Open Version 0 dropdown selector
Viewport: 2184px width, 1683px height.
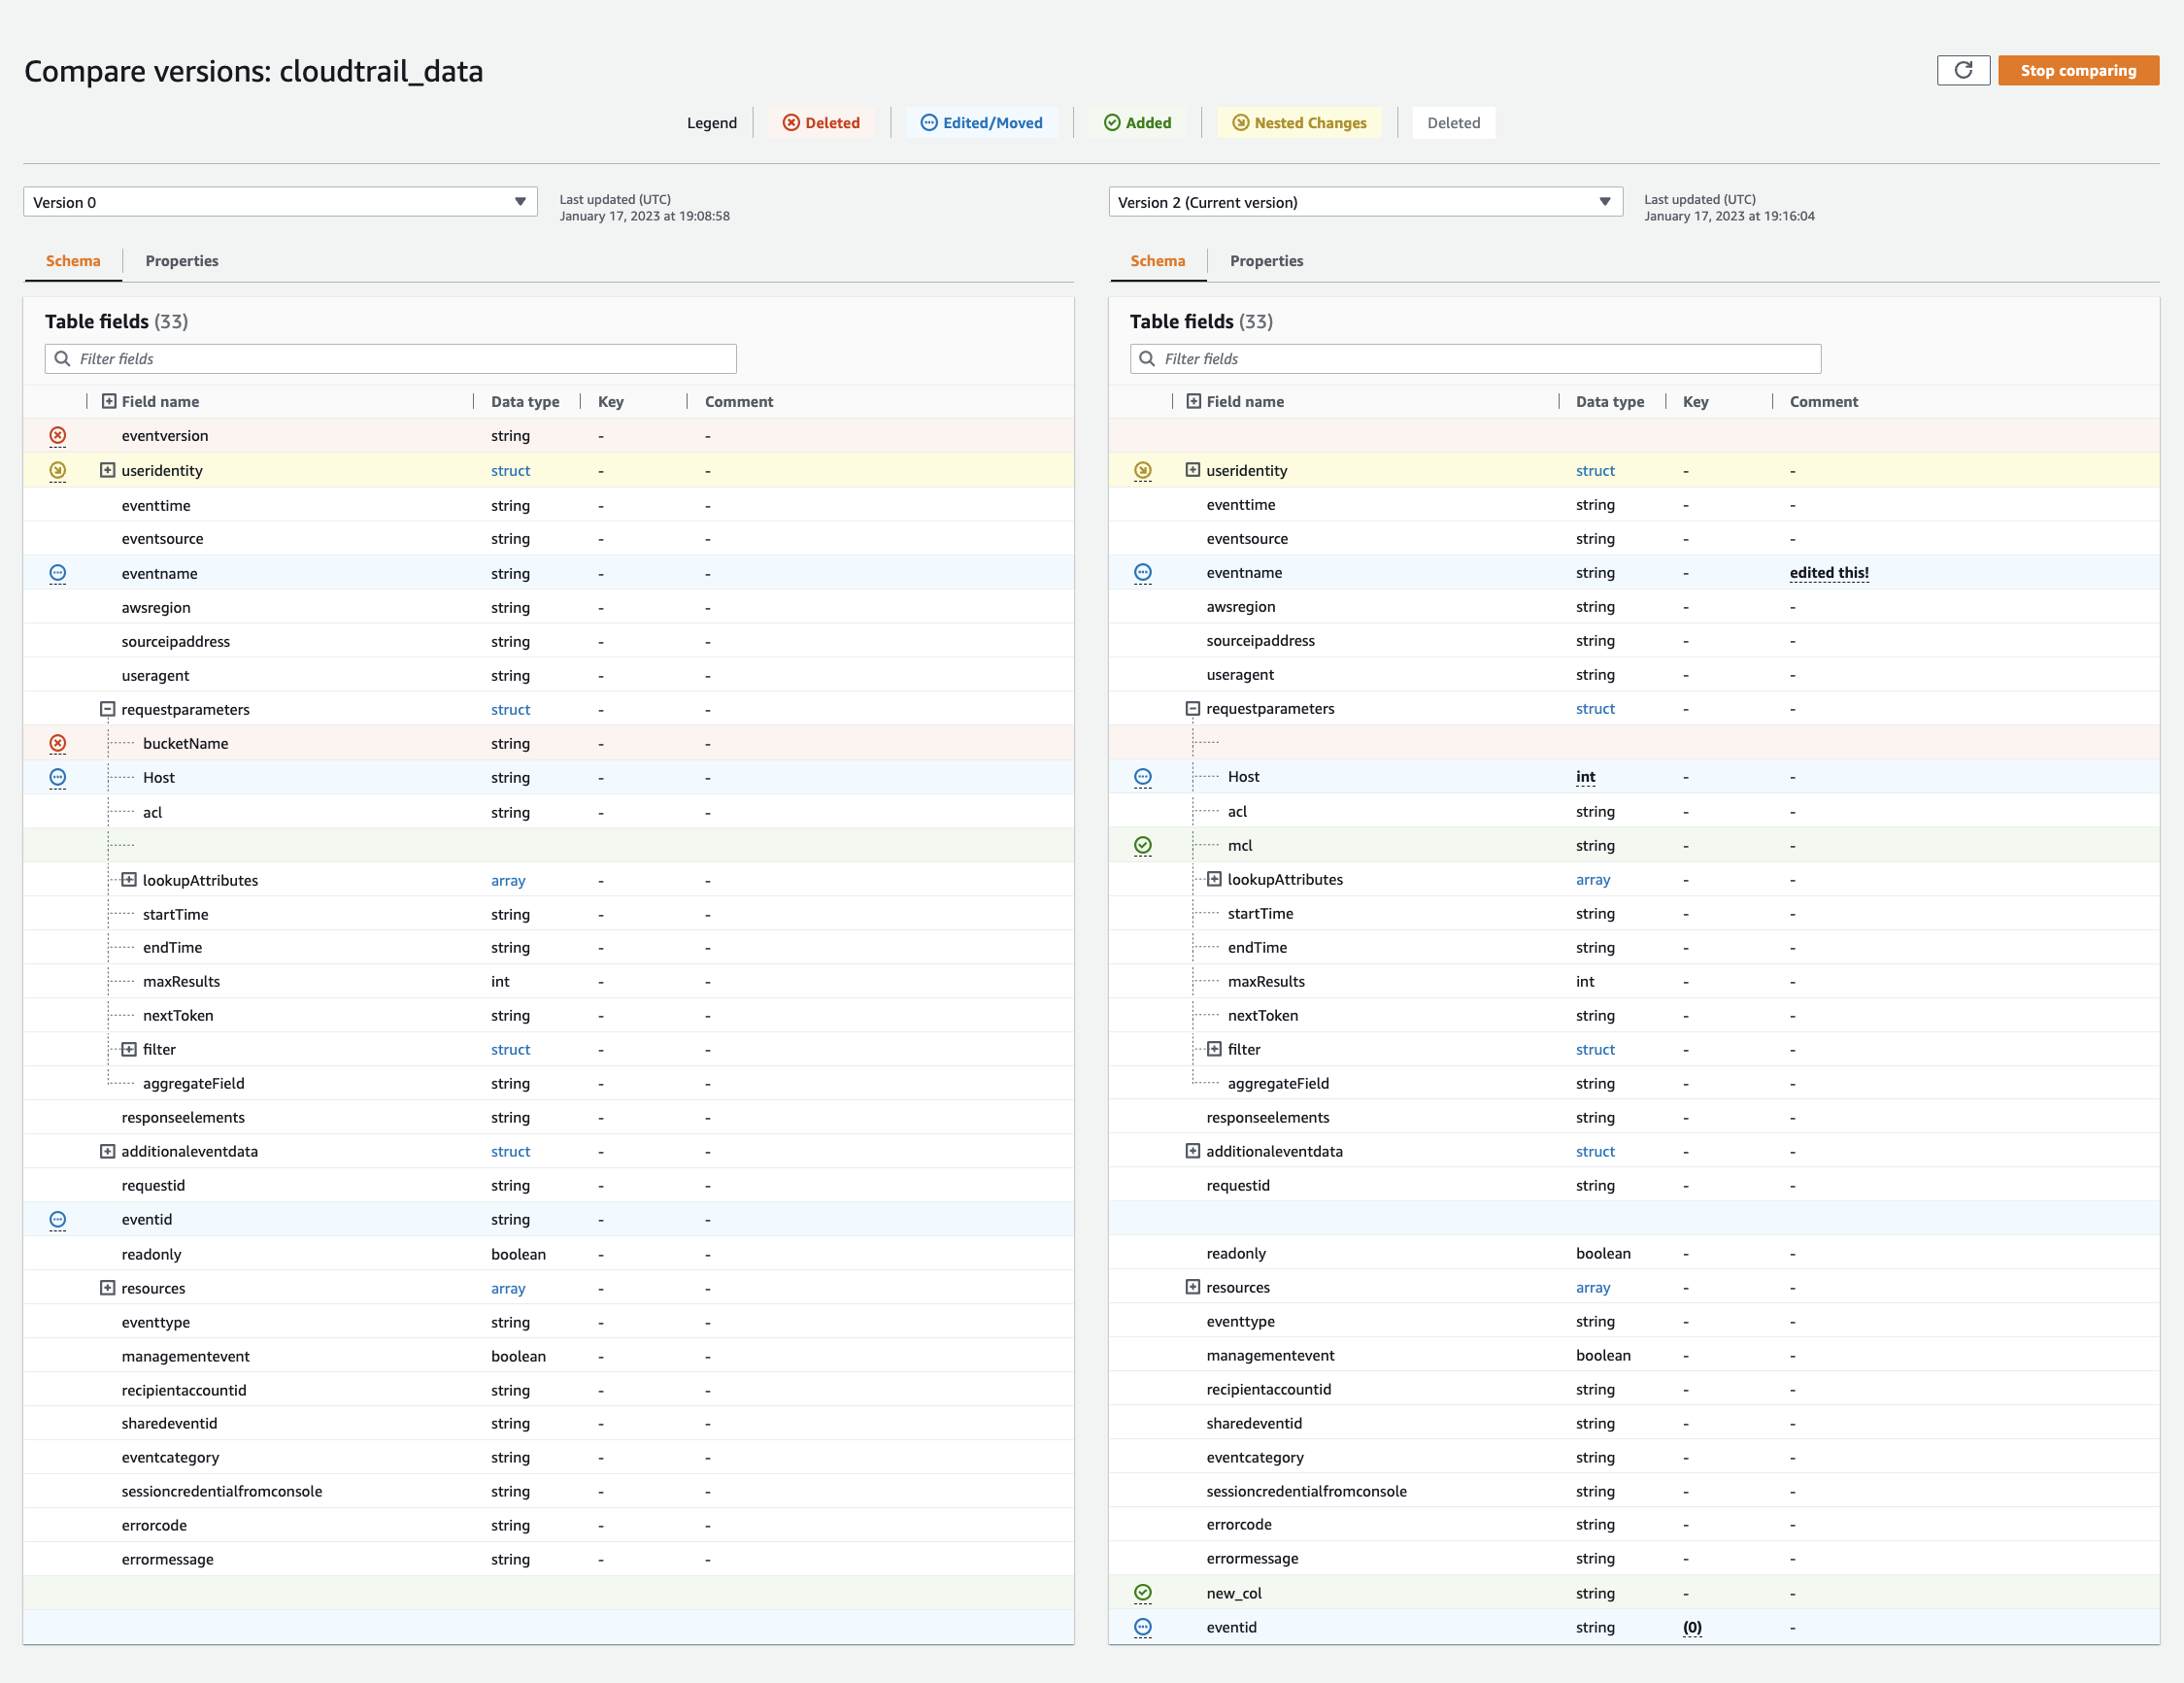278,202
